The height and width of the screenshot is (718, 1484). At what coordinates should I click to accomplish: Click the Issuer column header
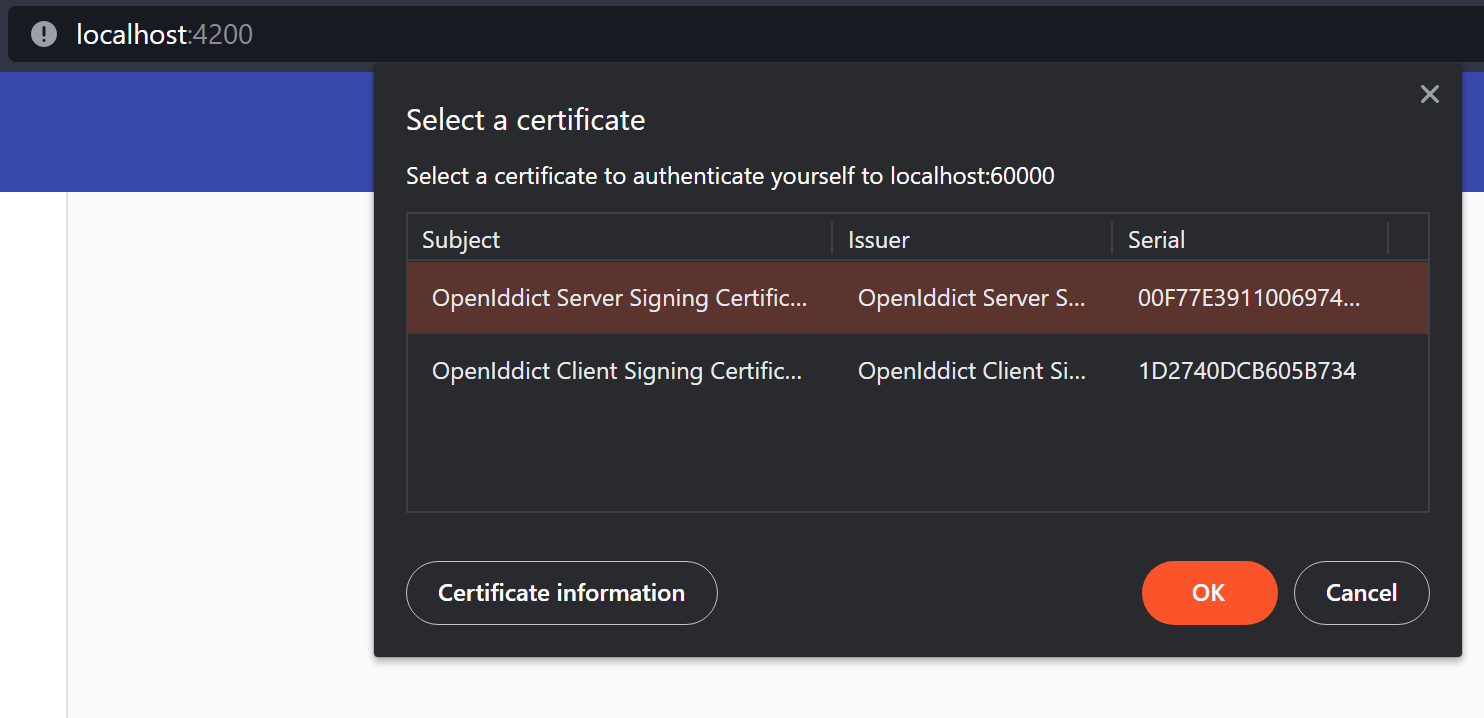point(879,239)
